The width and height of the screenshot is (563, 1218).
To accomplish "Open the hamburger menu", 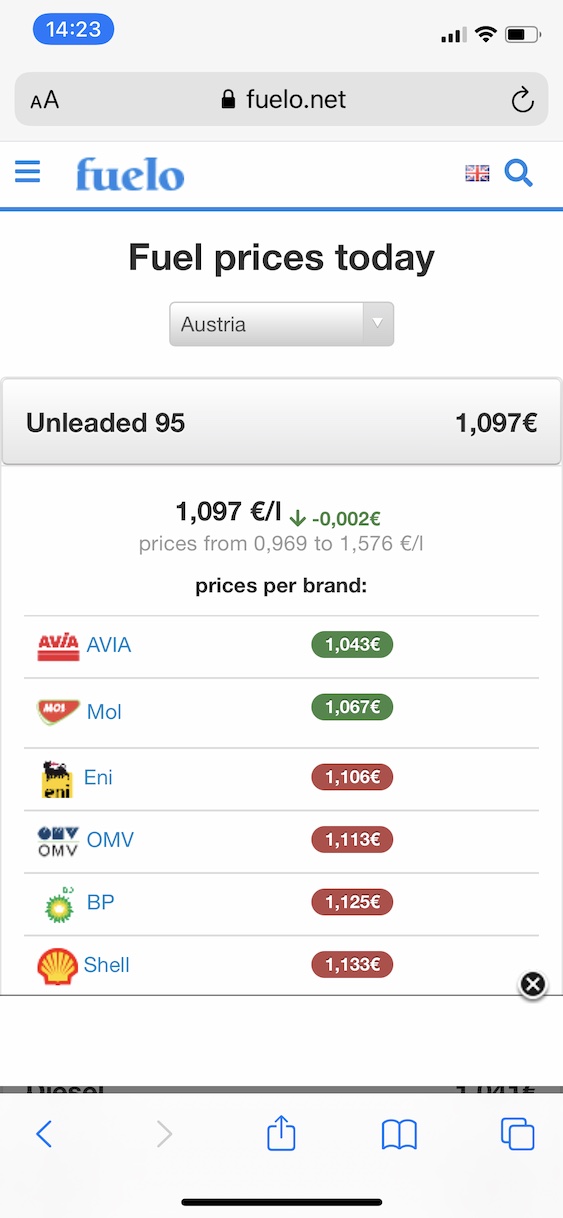I will (28, 173).
